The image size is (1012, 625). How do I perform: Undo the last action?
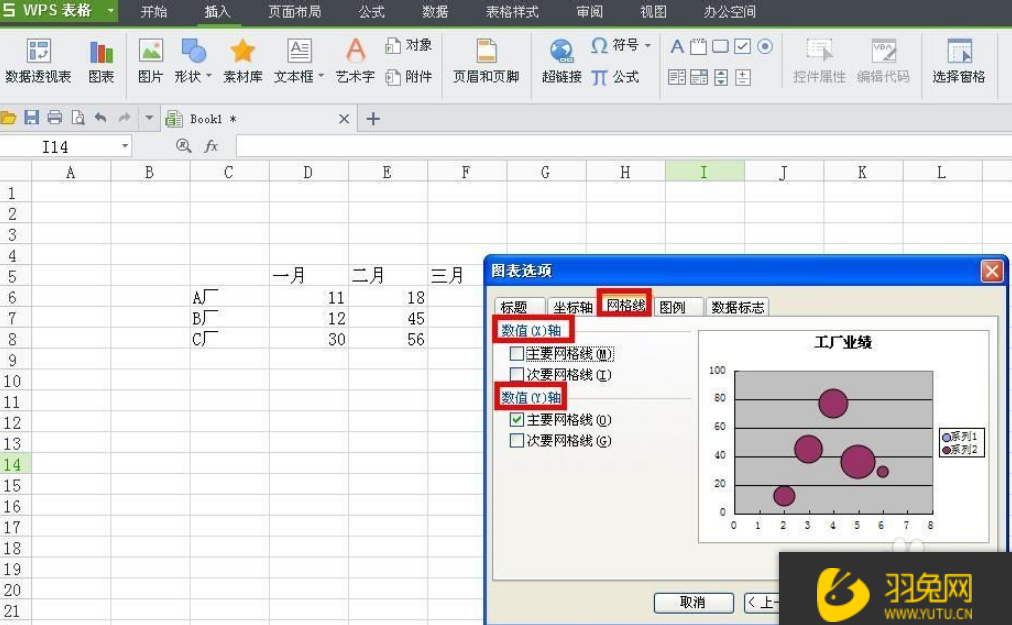coord(101,118)
